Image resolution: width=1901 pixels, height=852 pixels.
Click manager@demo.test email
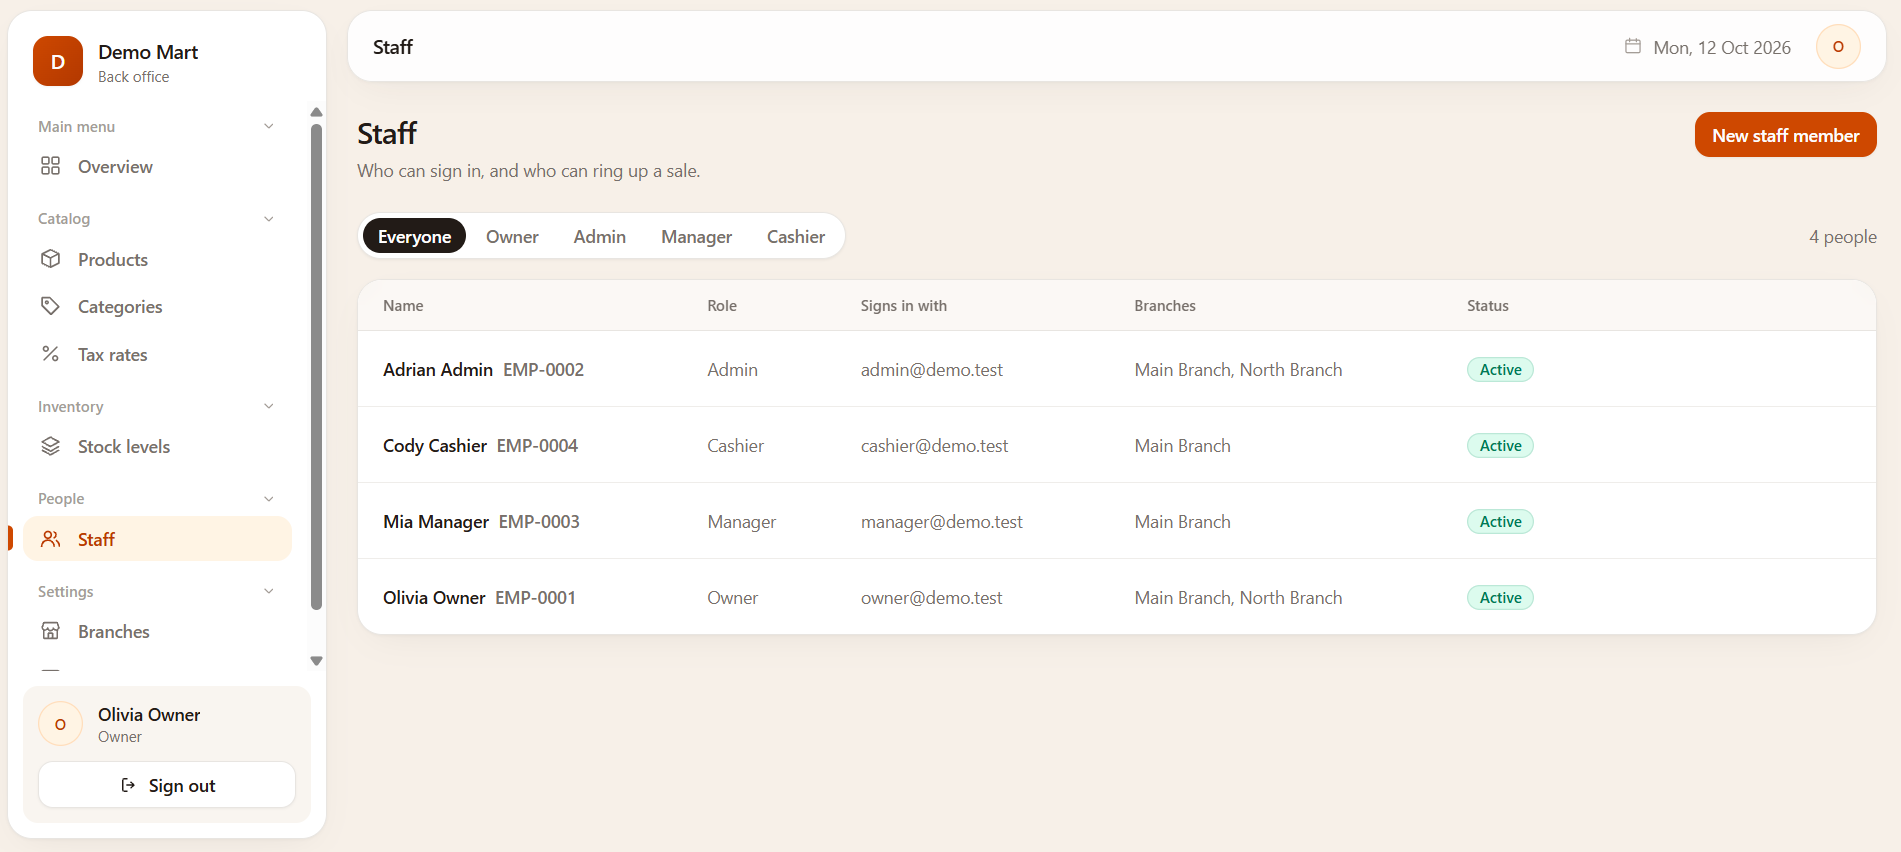click(941, 522)
